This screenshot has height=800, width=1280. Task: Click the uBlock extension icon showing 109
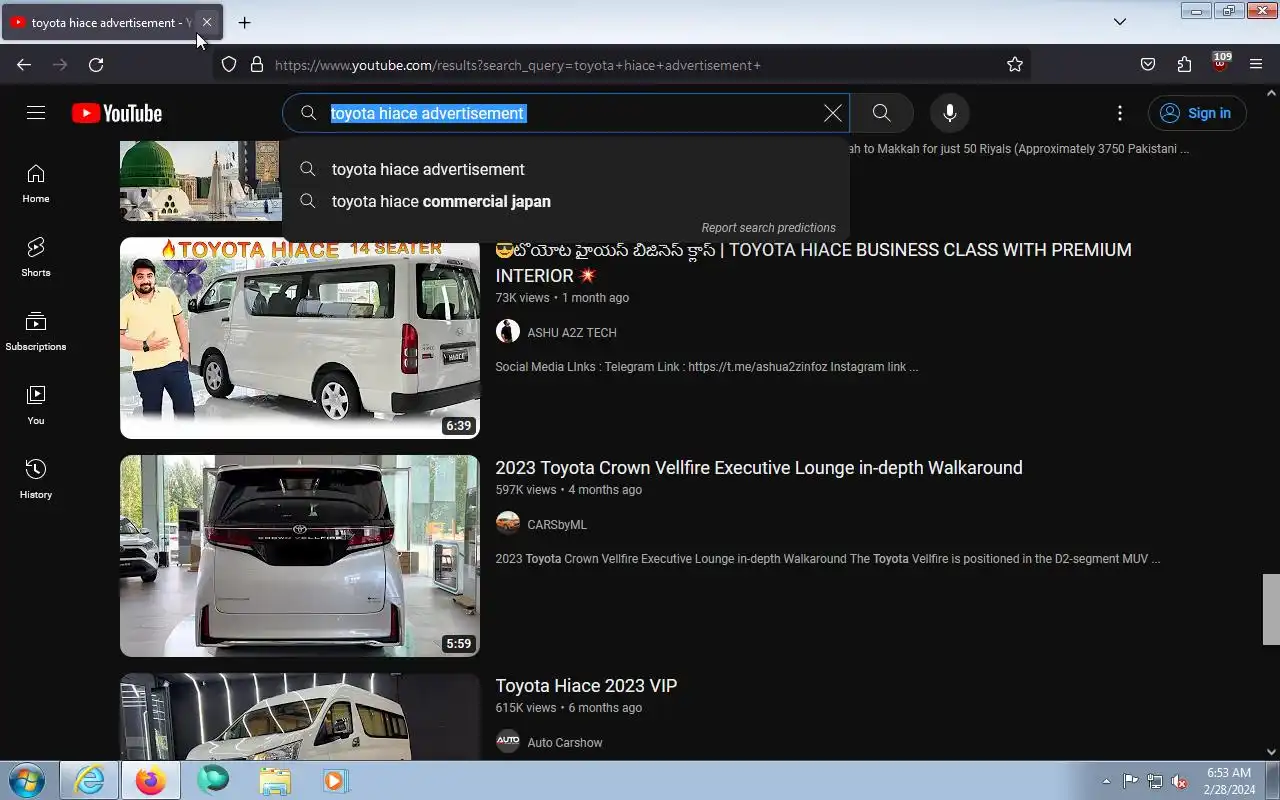coord(1220,63)
